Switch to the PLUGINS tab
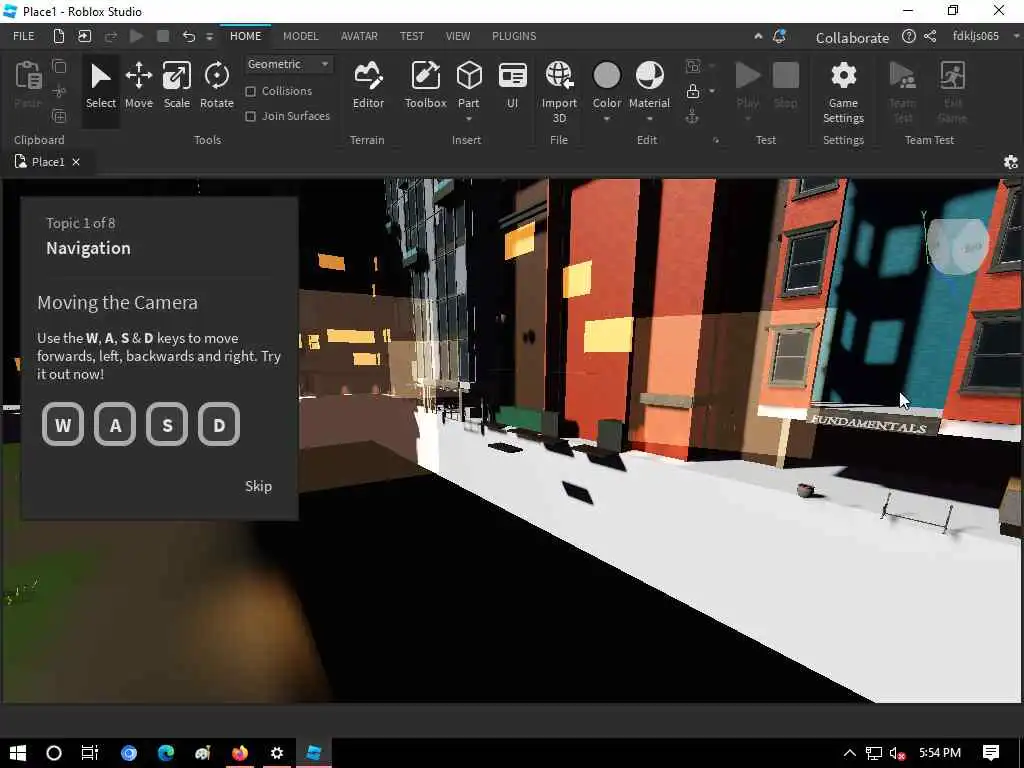The image size is (1024, 768). coord(514,37)
